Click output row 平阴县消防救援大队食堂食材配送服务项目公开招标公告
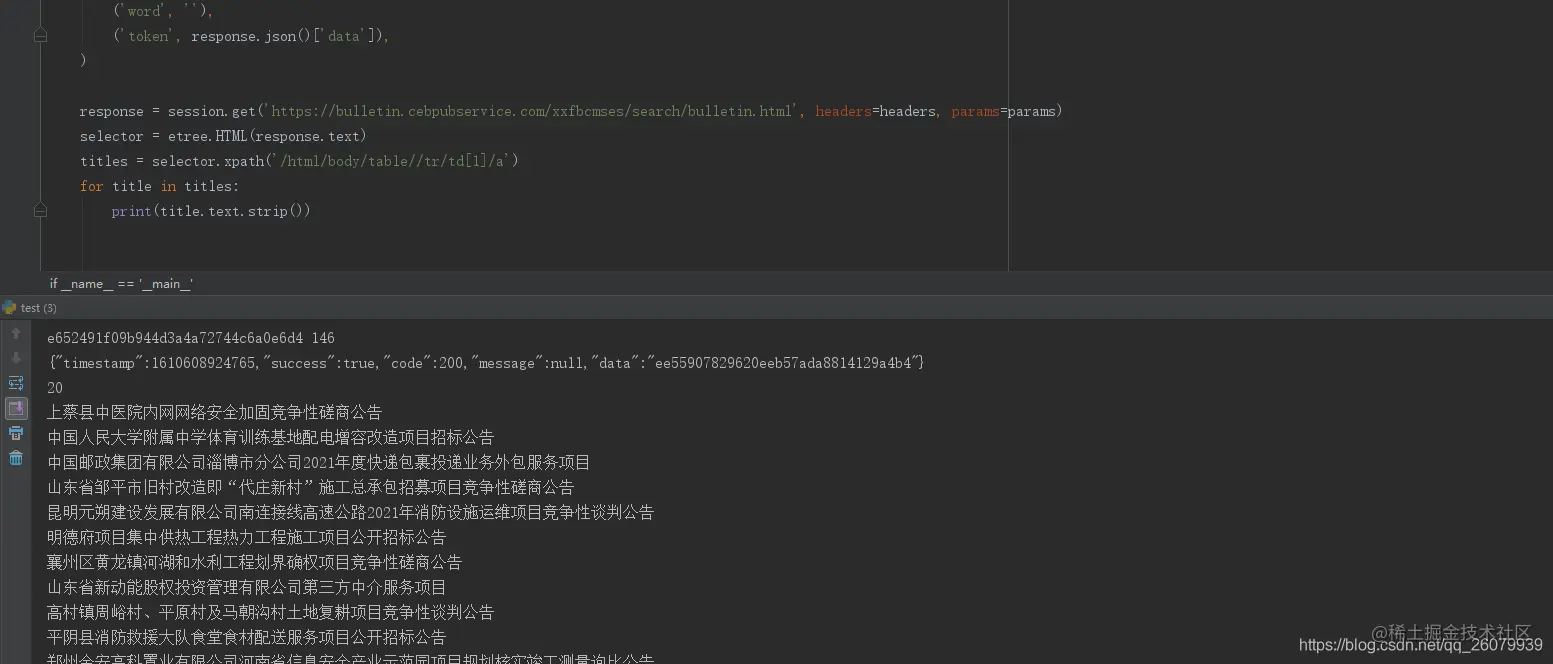 246,637
